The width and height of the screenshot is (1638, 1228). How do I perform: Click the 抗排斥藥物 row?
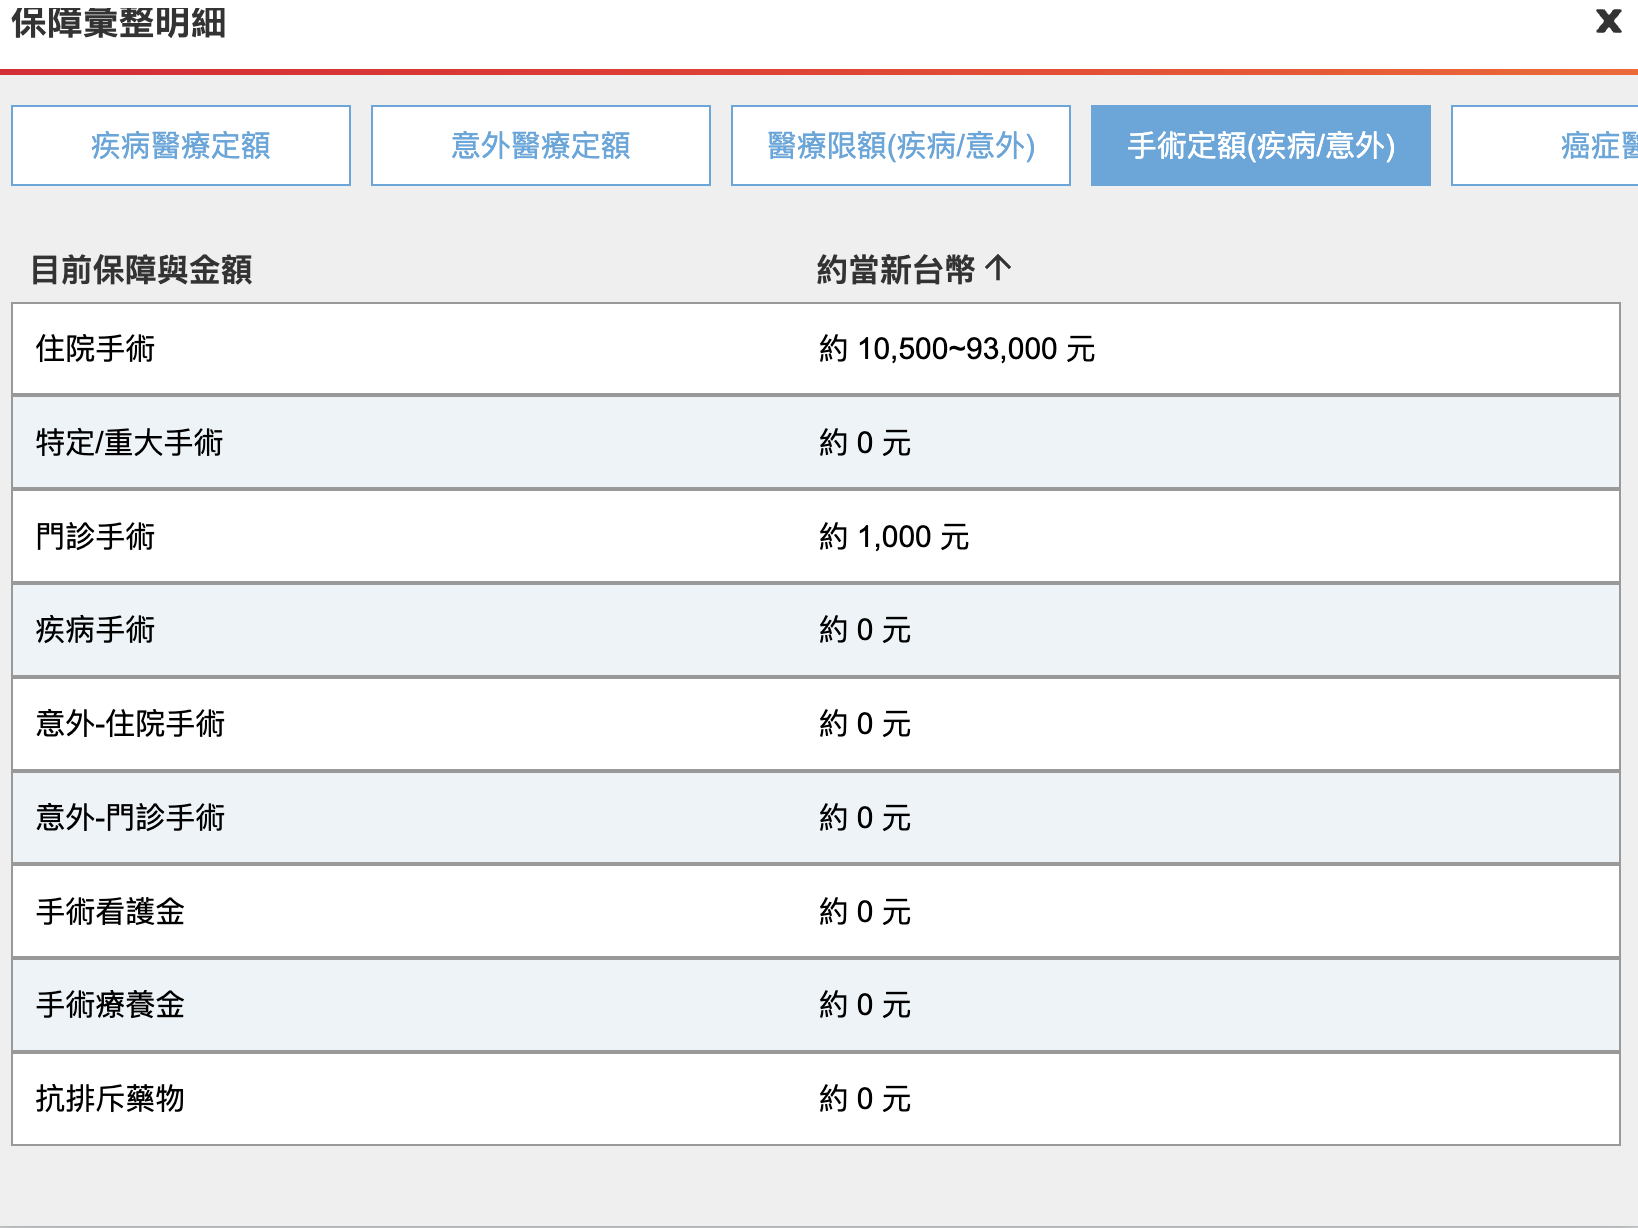coord(110,1099)
